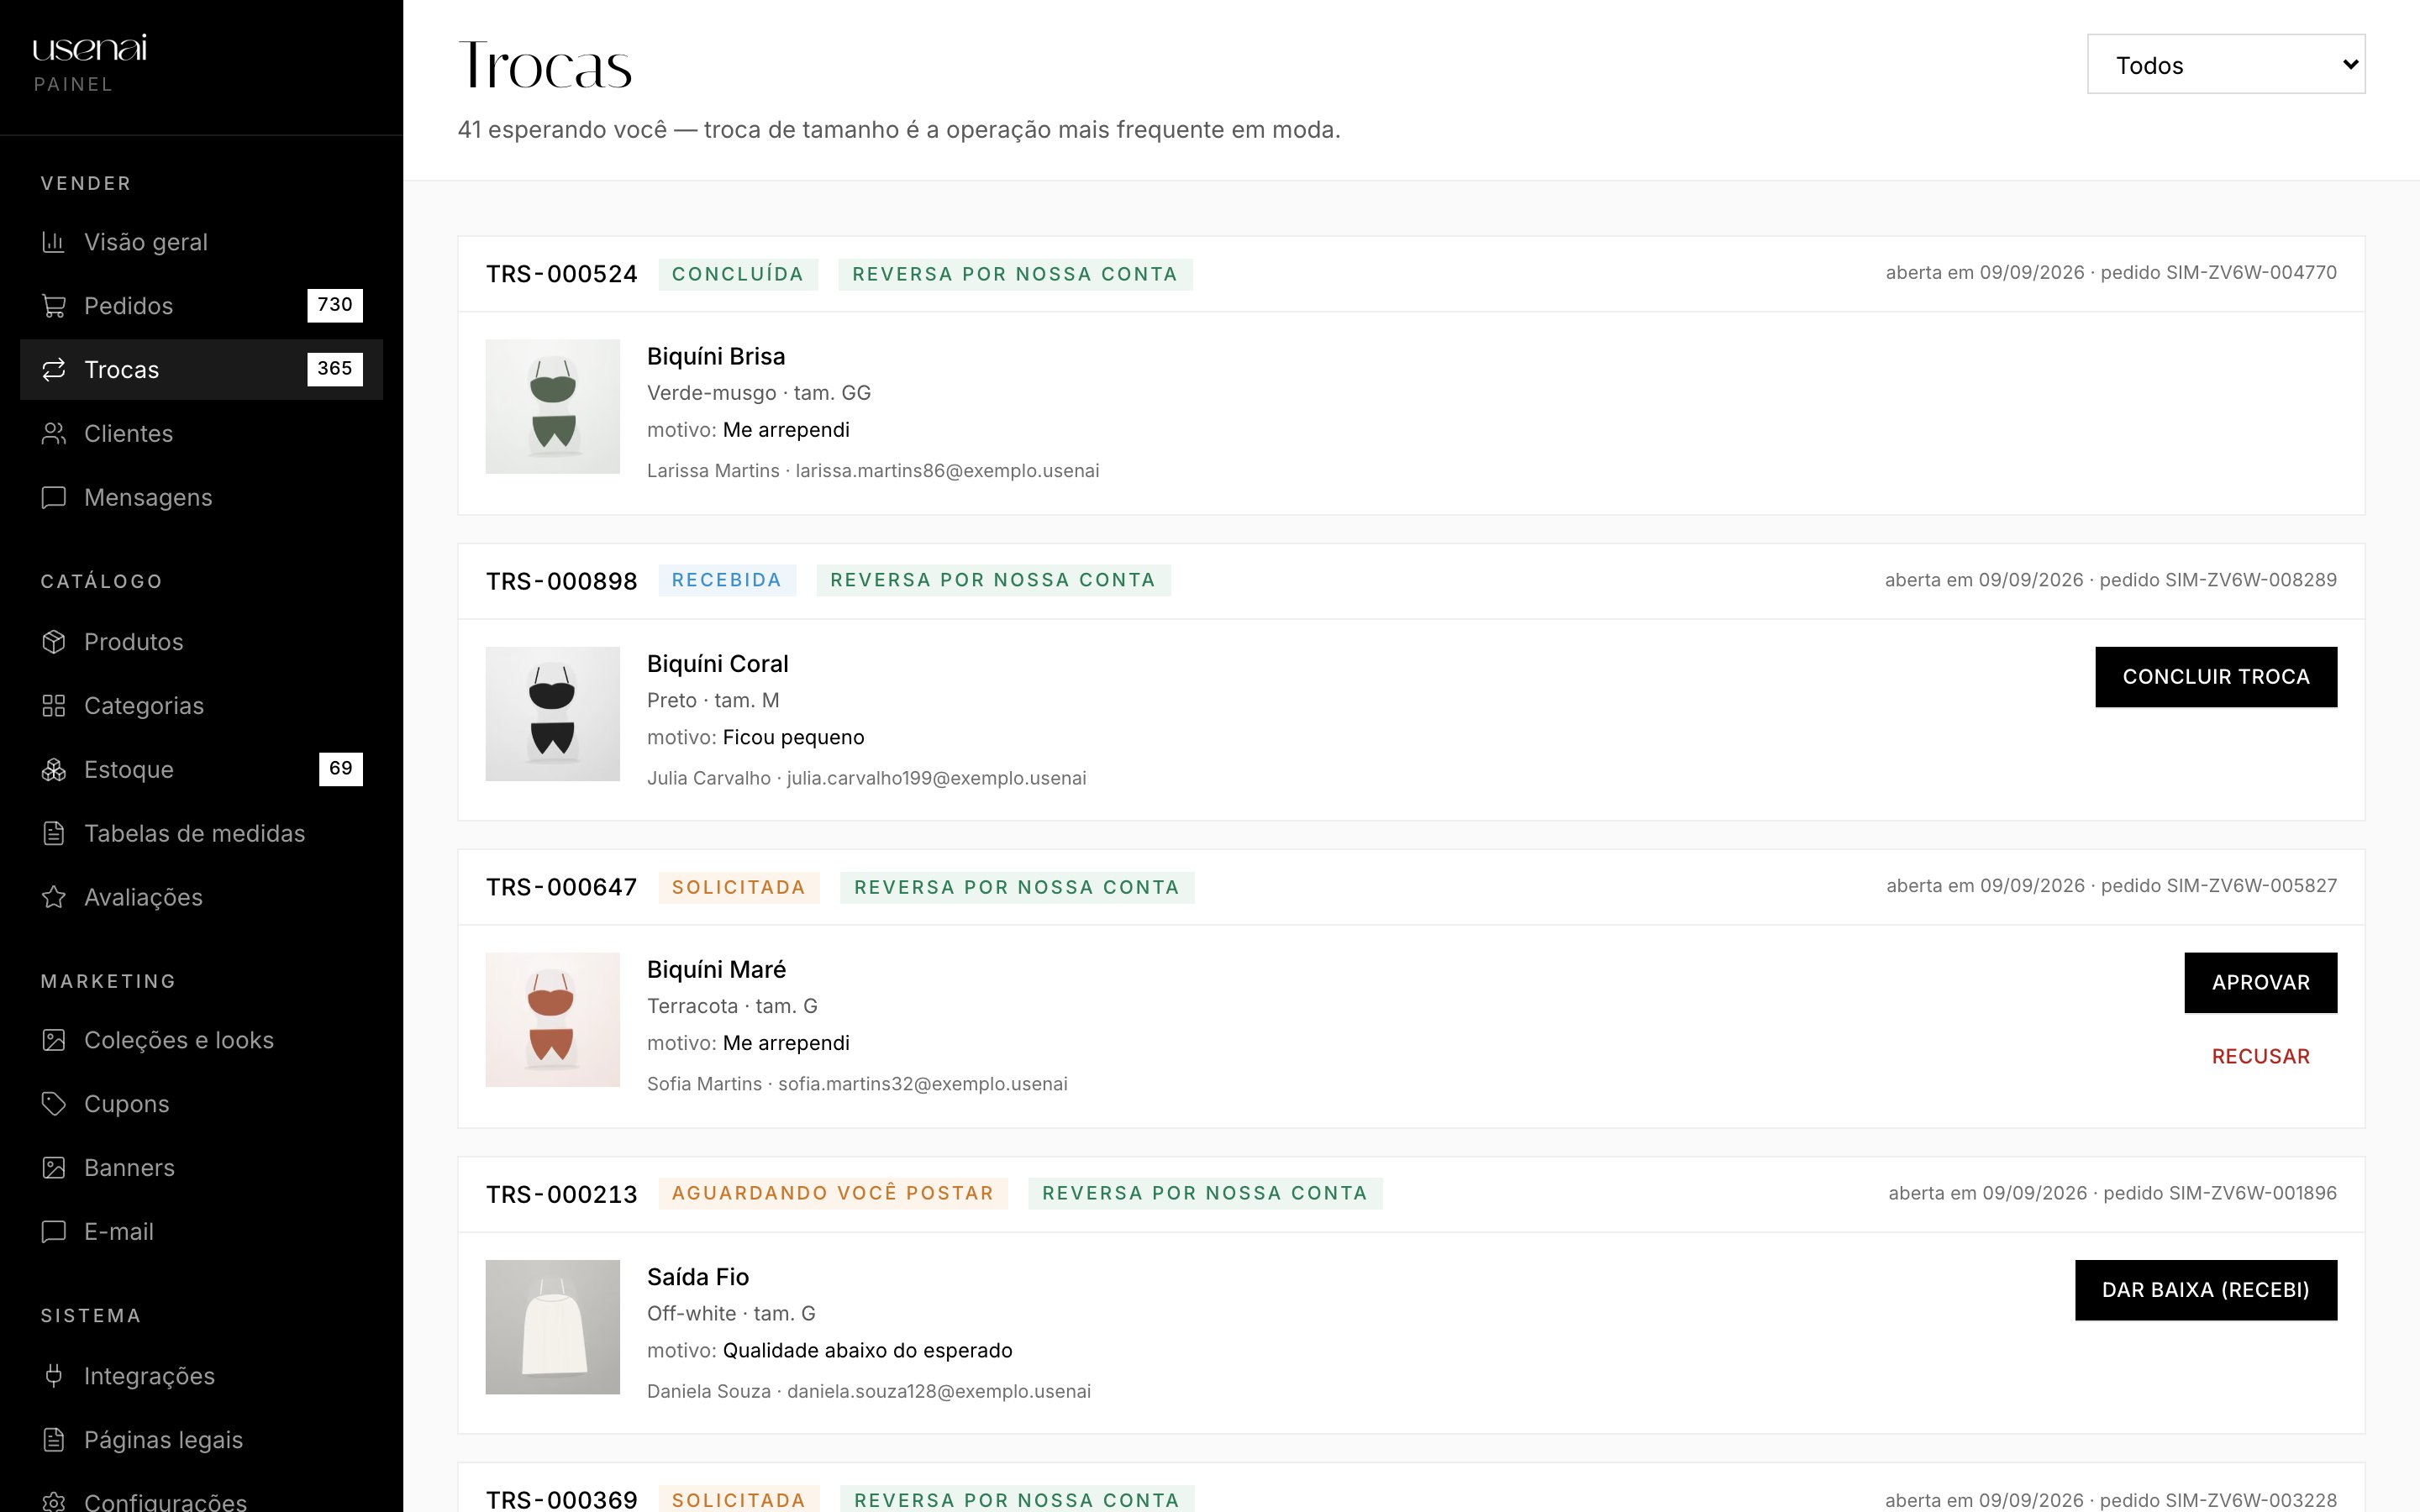2420x1512 pixels.
Task: Open the Banners menu item
Action: [x=201, y=1168]
